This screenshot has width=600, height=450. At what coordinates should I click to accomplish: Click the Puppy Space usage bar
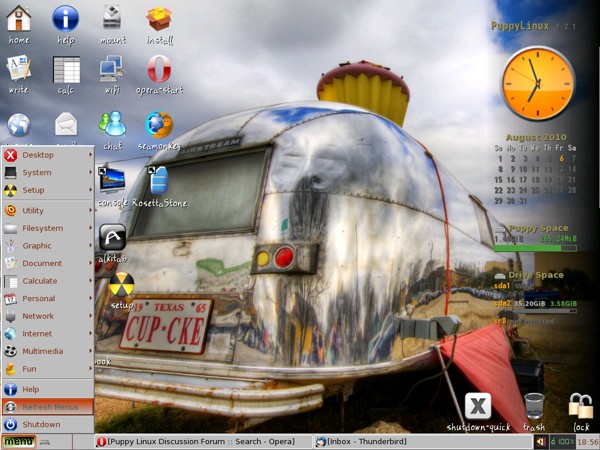pyautogui.click(x=535, y=248)
